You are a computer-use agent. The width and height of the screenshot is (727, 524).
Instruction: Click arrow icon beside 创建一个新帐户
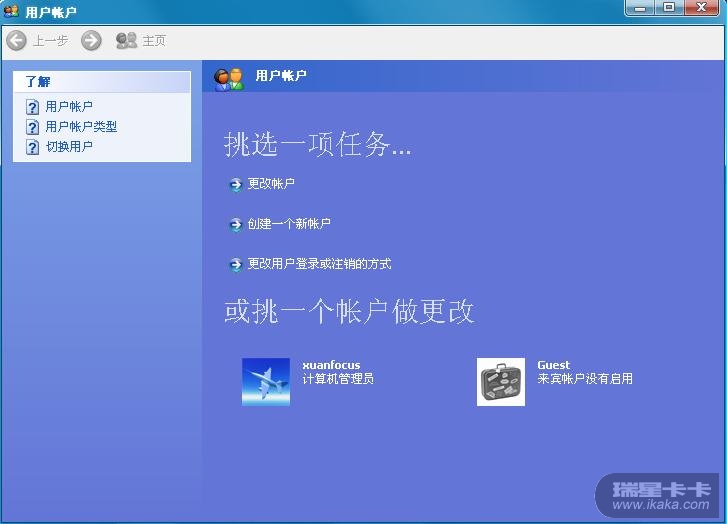[x=236, y=225]
